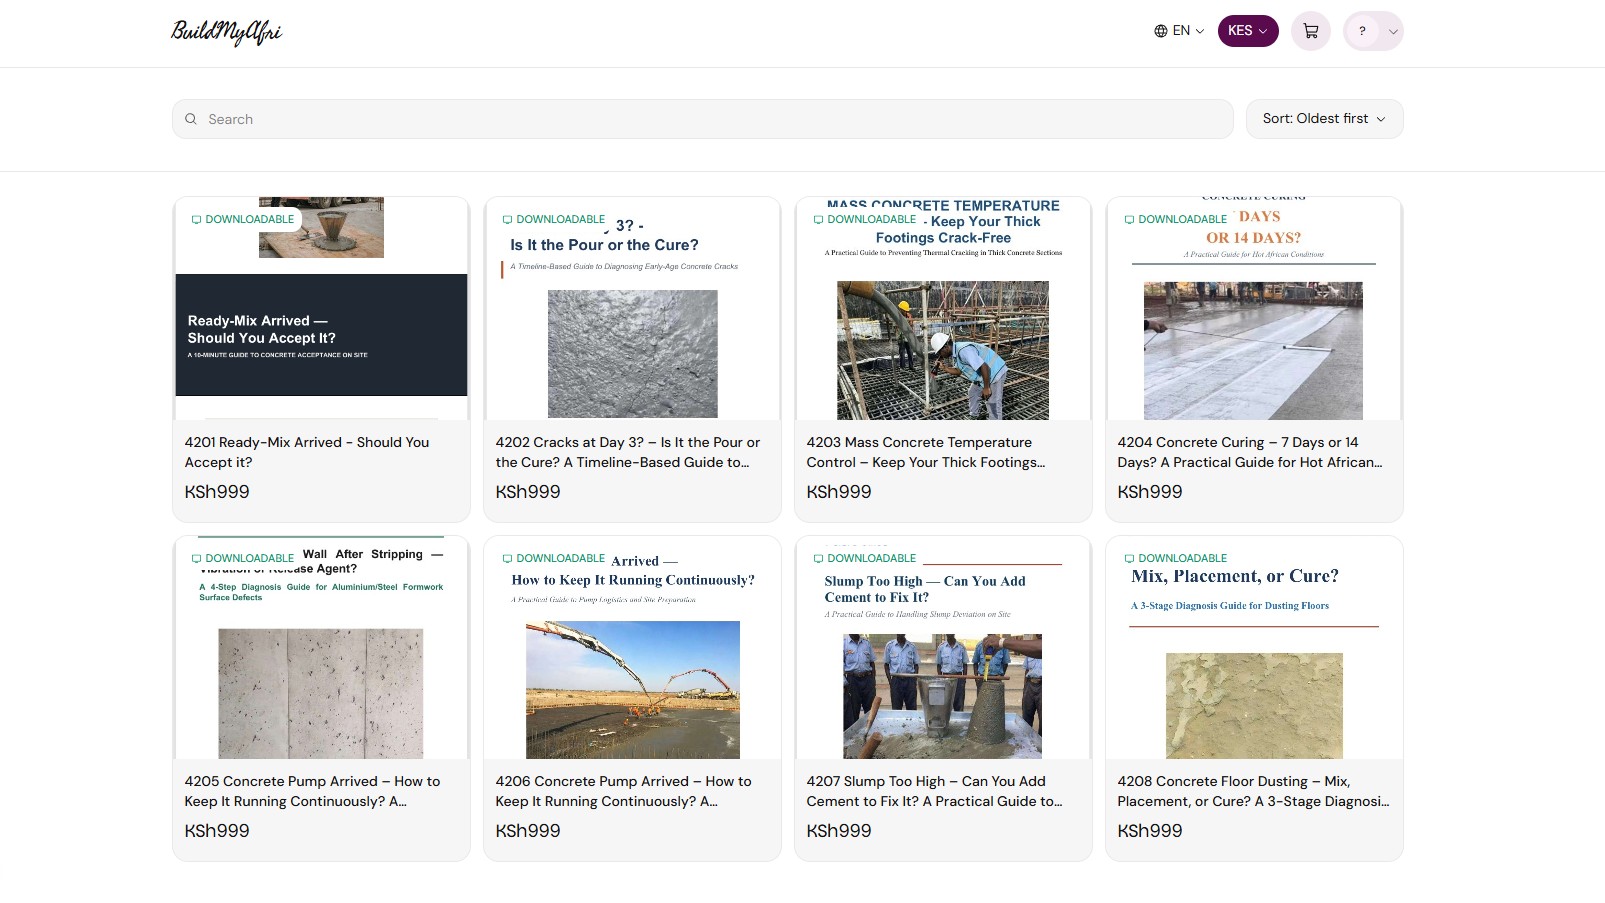Image resolution: width=1605 pixels, height=903 pixels.
Task: Open title 4201 Ready-Mix Arrived link
Action: [x=307, y=452]
